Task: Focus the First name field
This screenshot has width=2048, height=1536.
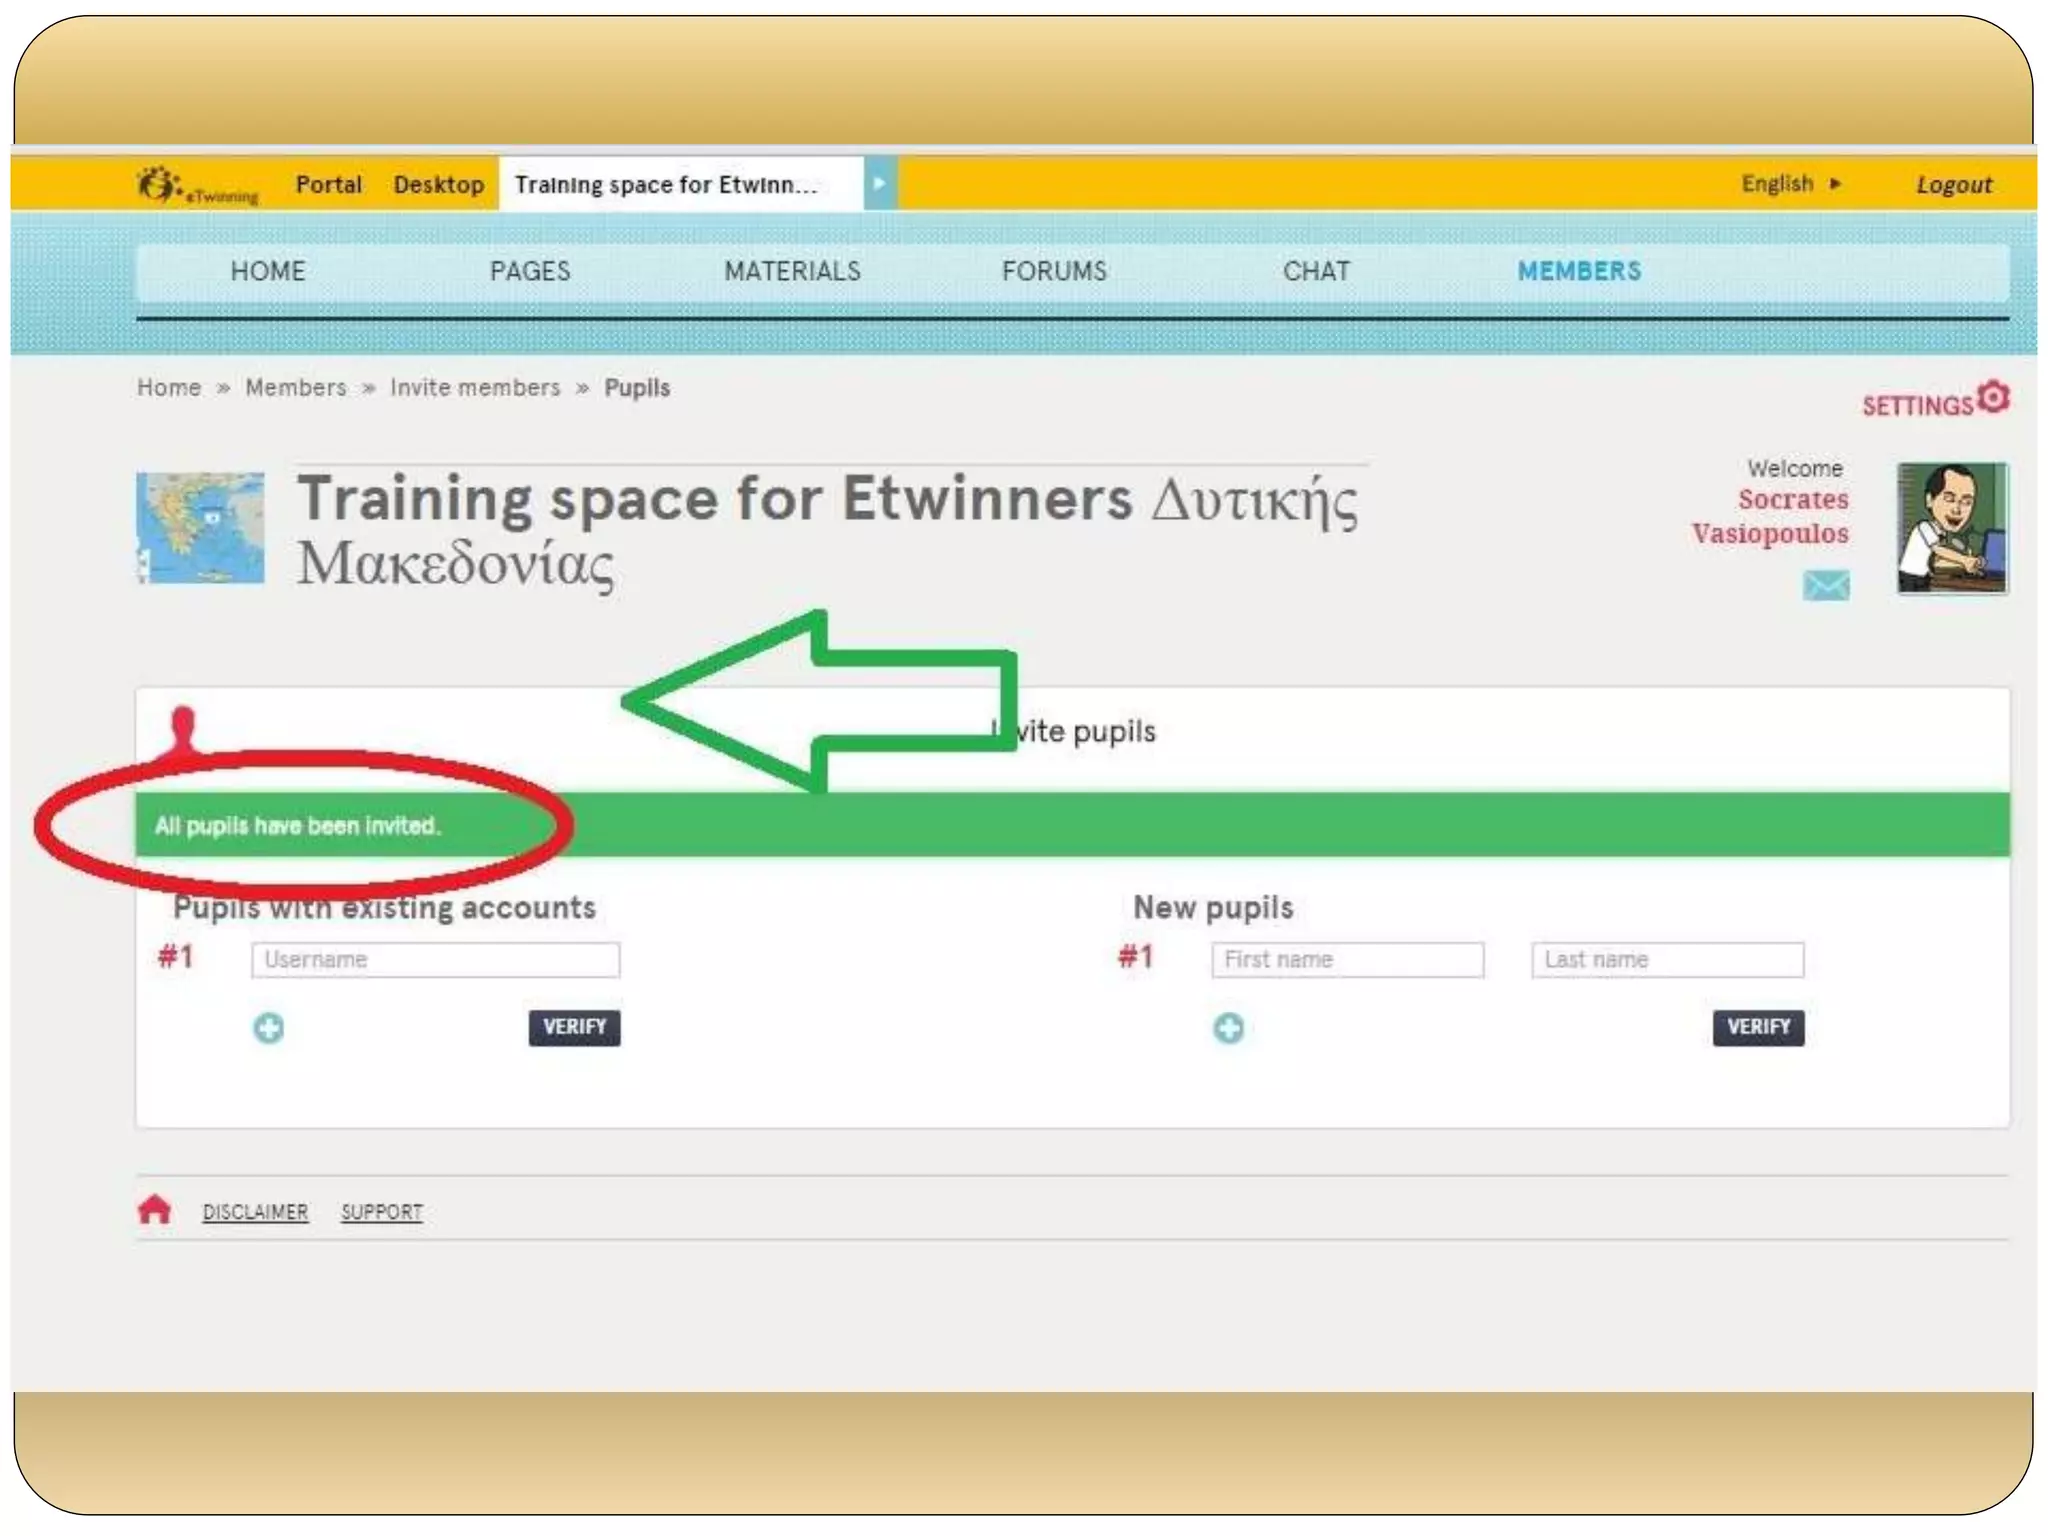Action: coord(1346,959)
